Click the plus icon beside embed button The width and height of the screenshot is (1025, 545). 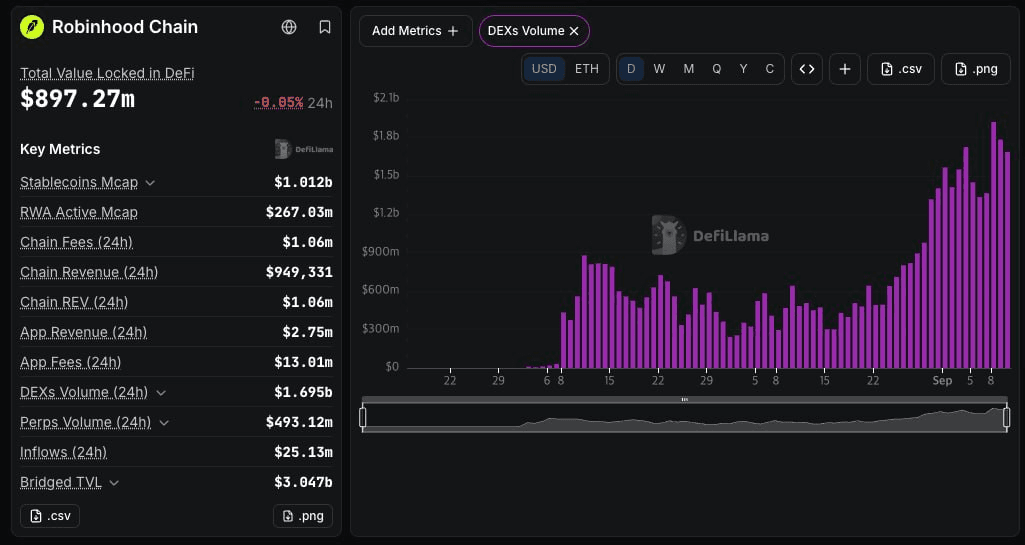[845, 69]
